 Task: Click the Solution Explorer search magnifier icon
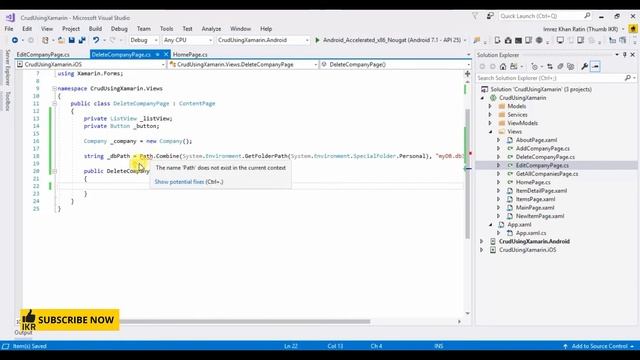click(627, 78)
